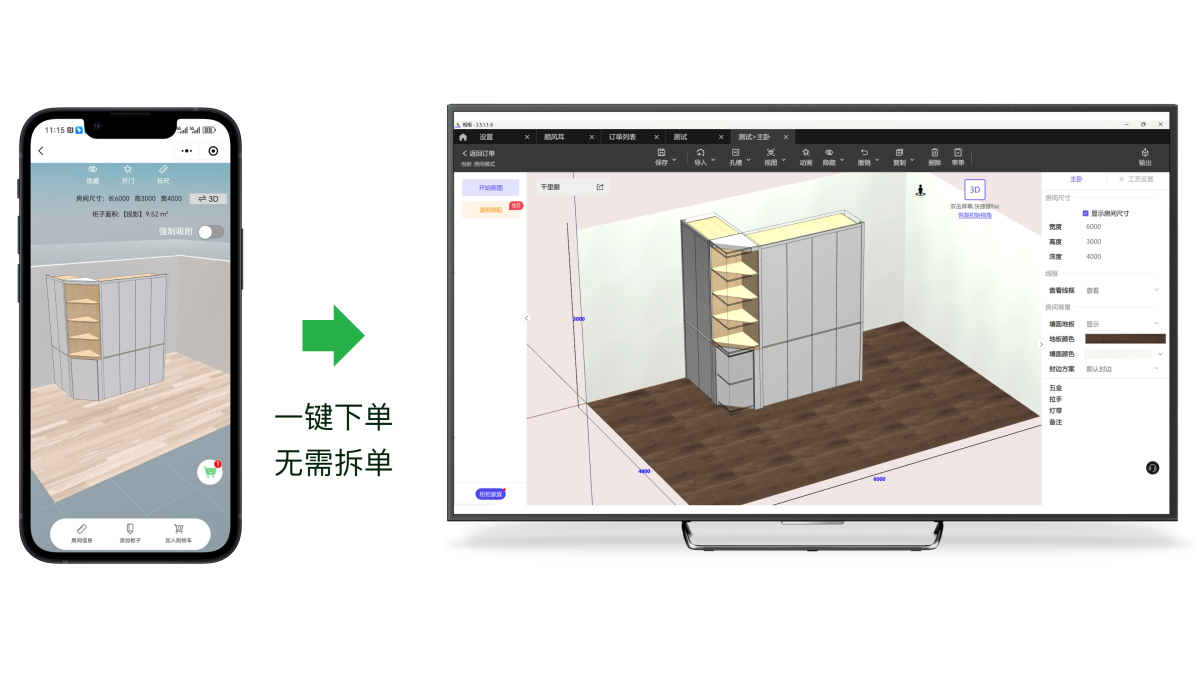Click the 保存 save icon in toolbar
Image resolution: width=1200 pixels, height=675 pixels.
(661, 153)
